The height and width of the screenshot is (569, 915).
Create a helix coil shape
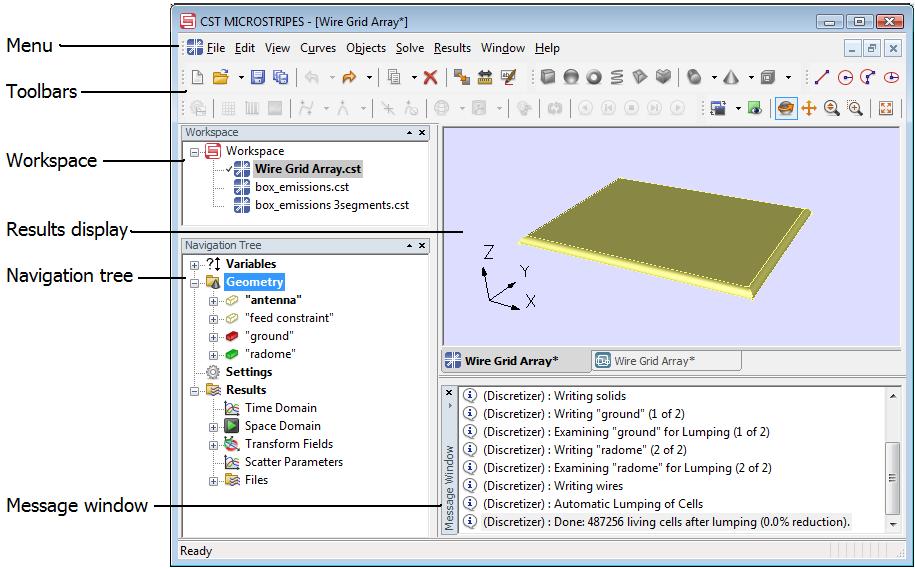click(617, 77)
